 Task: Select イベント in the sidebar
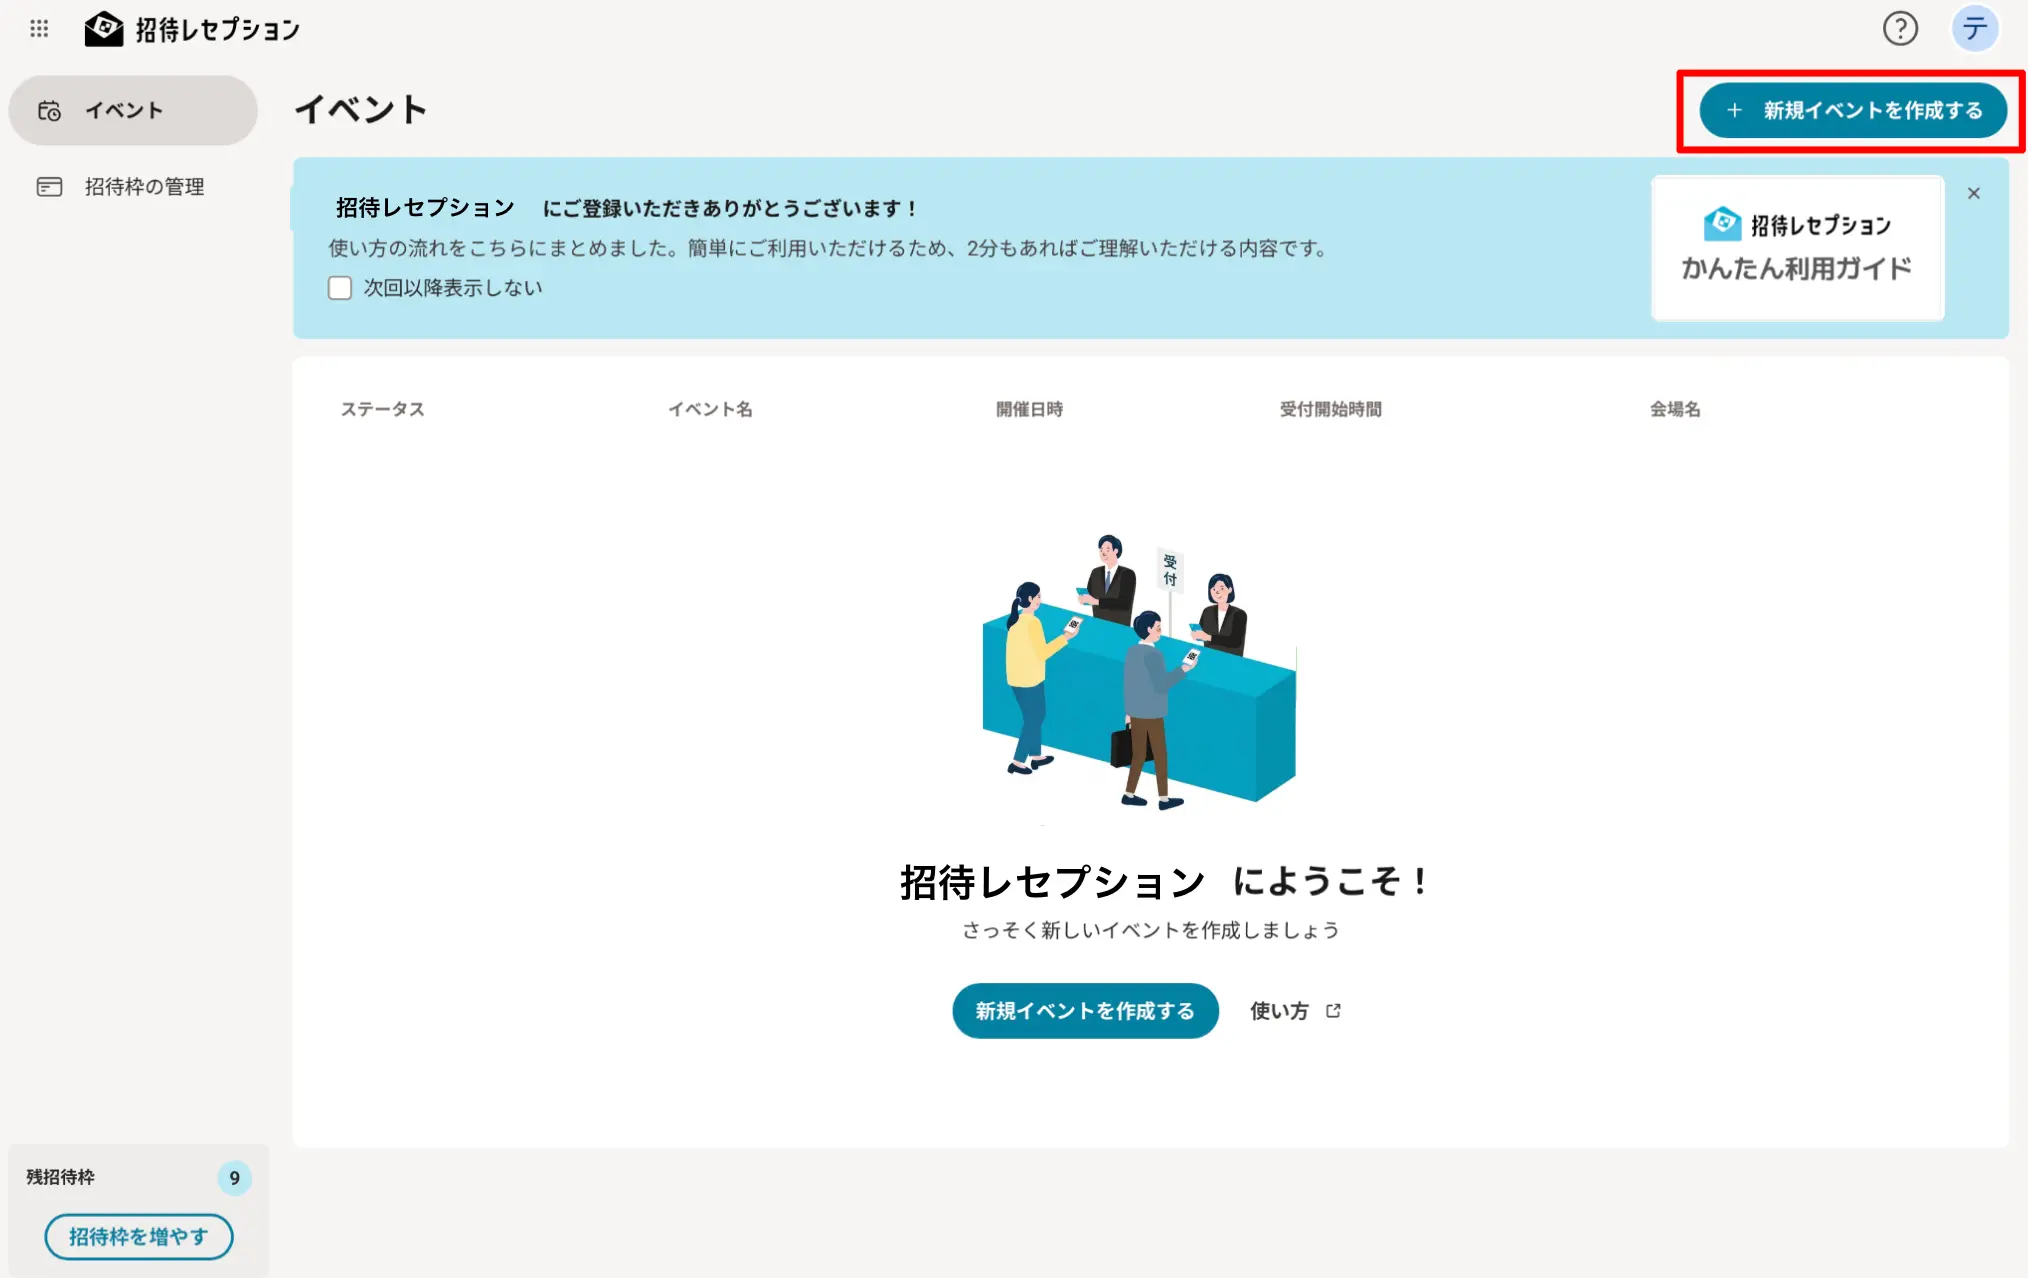tap(133, 110)
